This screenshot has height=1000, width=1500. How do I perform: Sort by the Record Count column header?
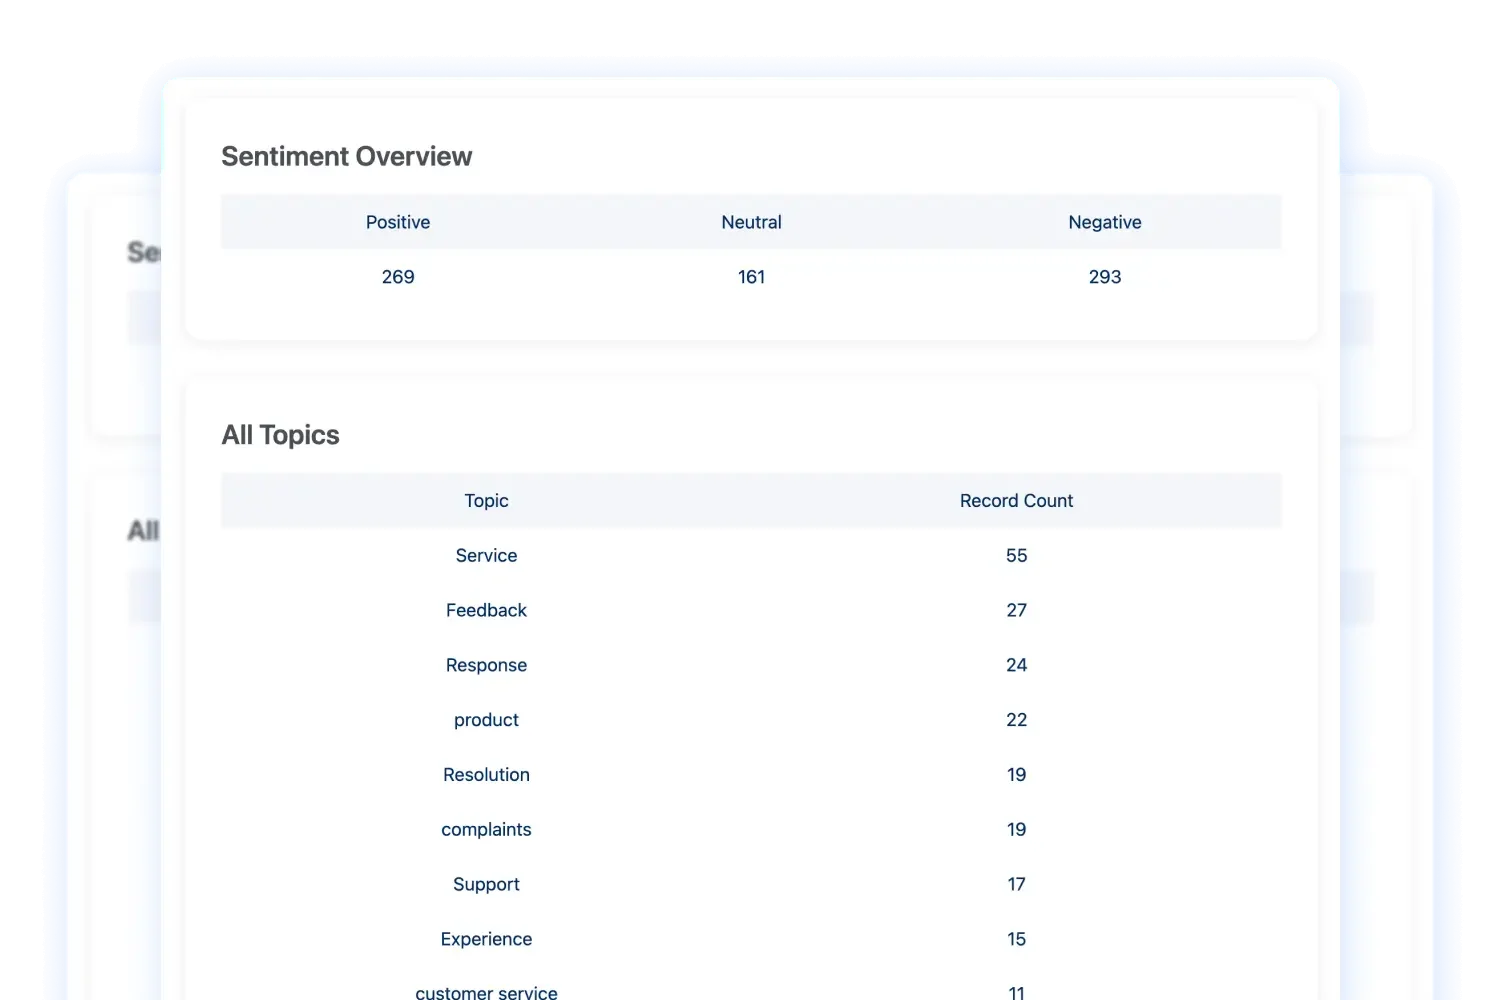(1016, 500)
